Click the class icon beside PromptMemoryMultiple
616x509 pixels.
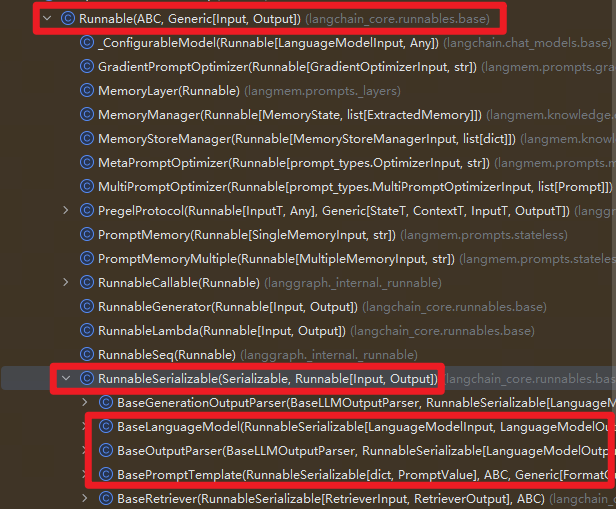click(87, 258)
